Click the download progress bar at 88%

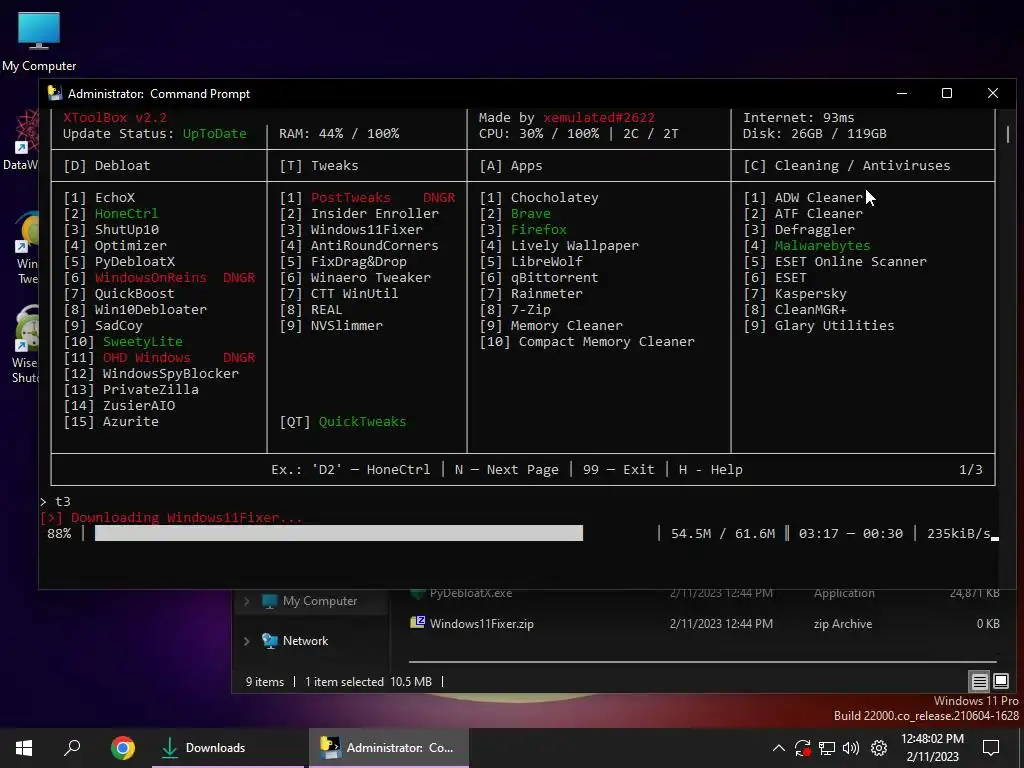click(338, 534)
